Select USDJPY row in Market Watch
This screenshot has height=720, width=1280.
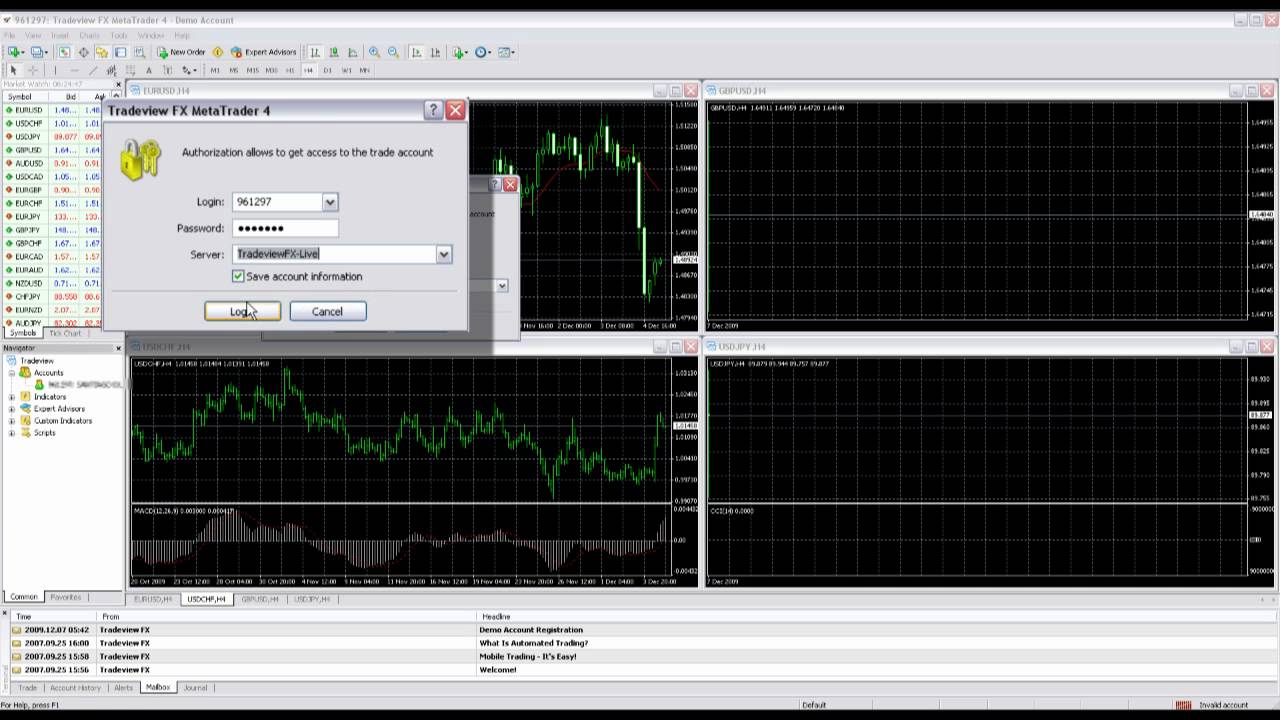52,136
